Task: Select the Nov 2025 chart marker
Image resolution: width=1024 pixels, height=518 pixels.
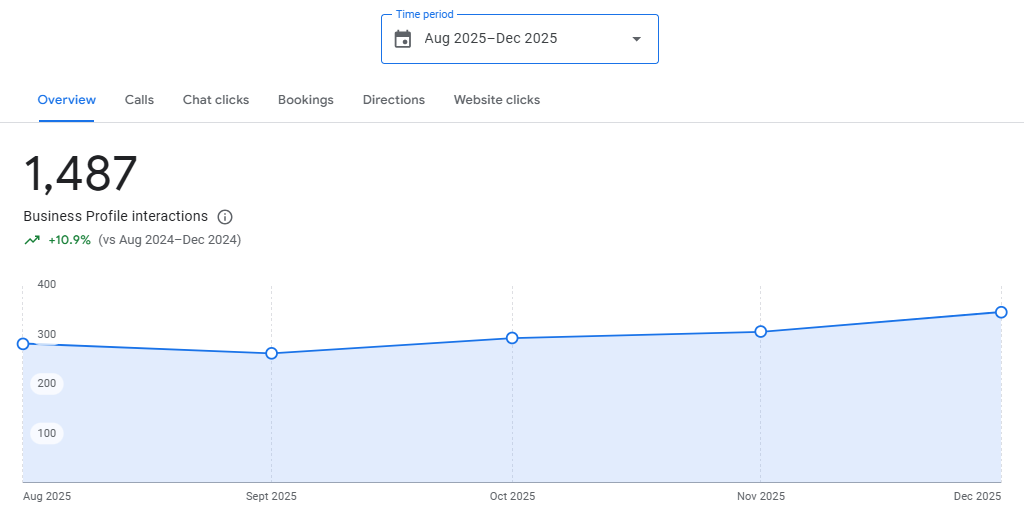Action: pyautogui.click(x=760, y=332)
